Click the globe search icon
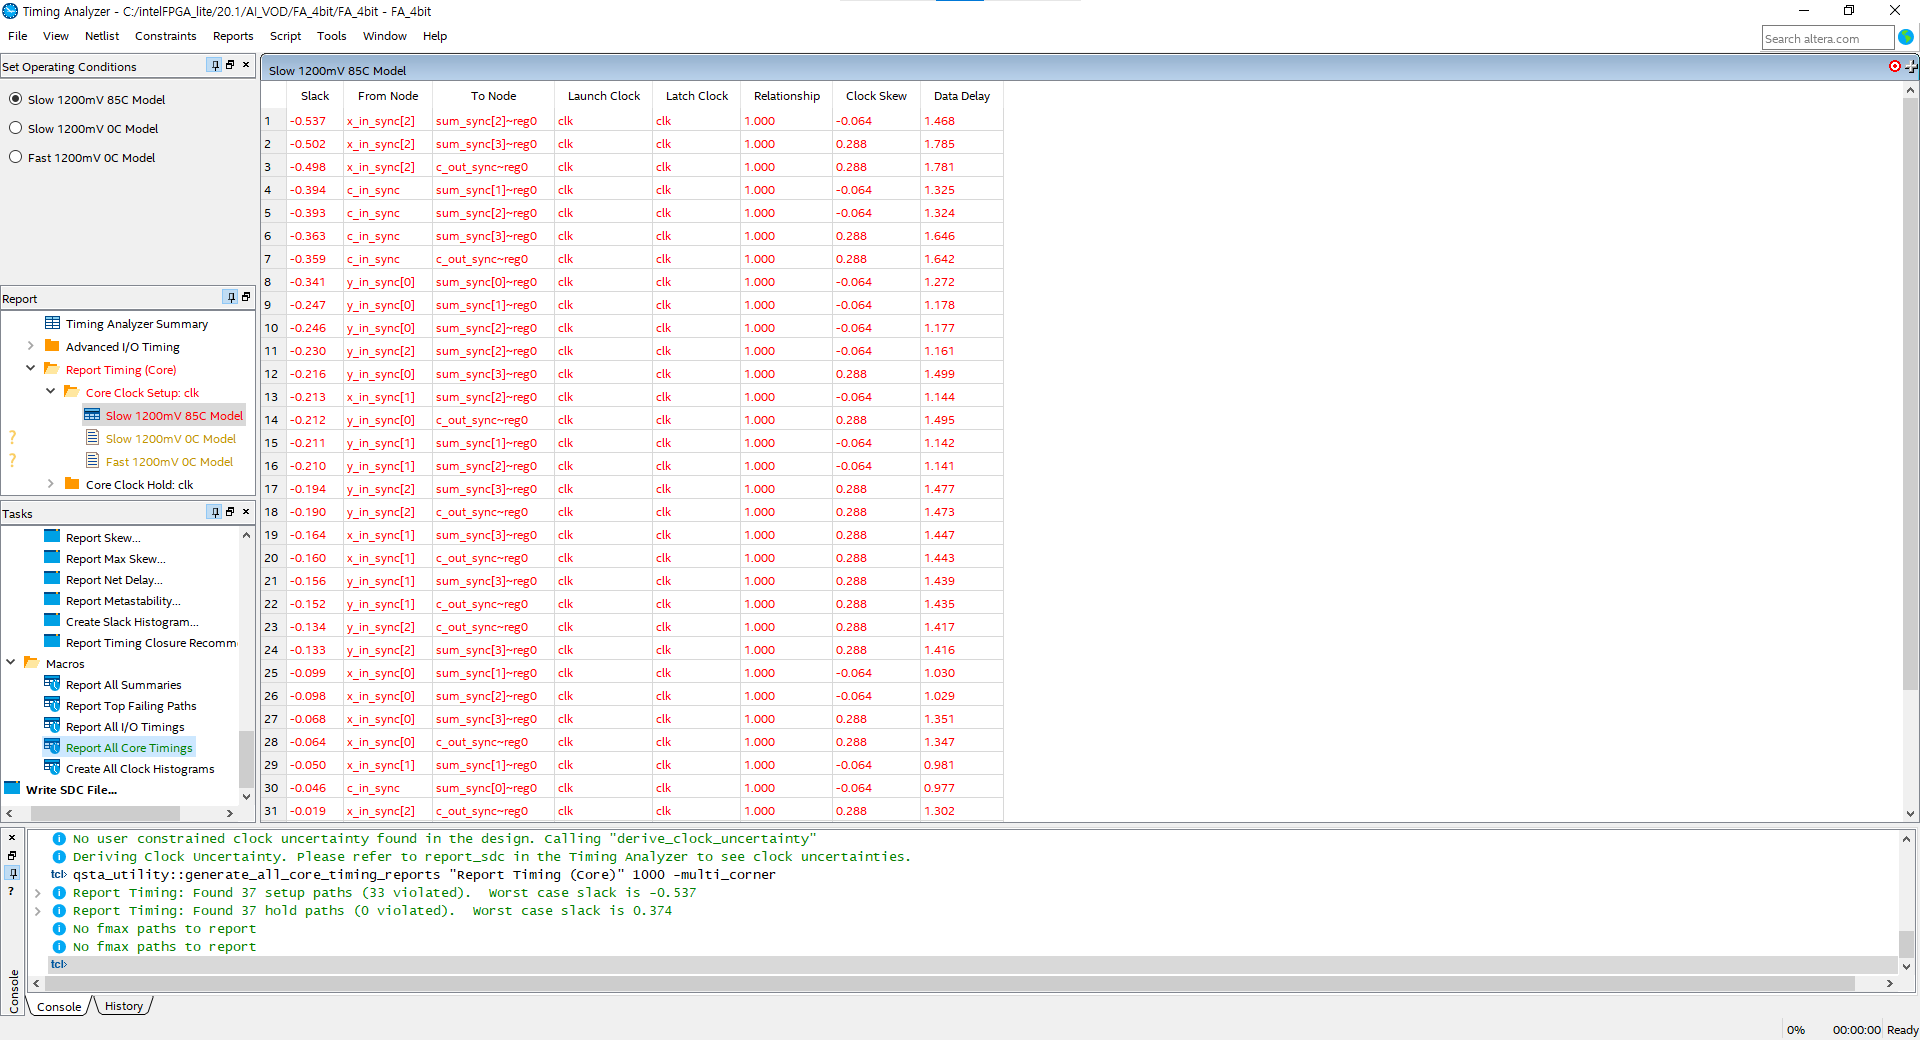Image resolution: width=1920 pixels, height=1040 pixels. [x=1906, y=37]
